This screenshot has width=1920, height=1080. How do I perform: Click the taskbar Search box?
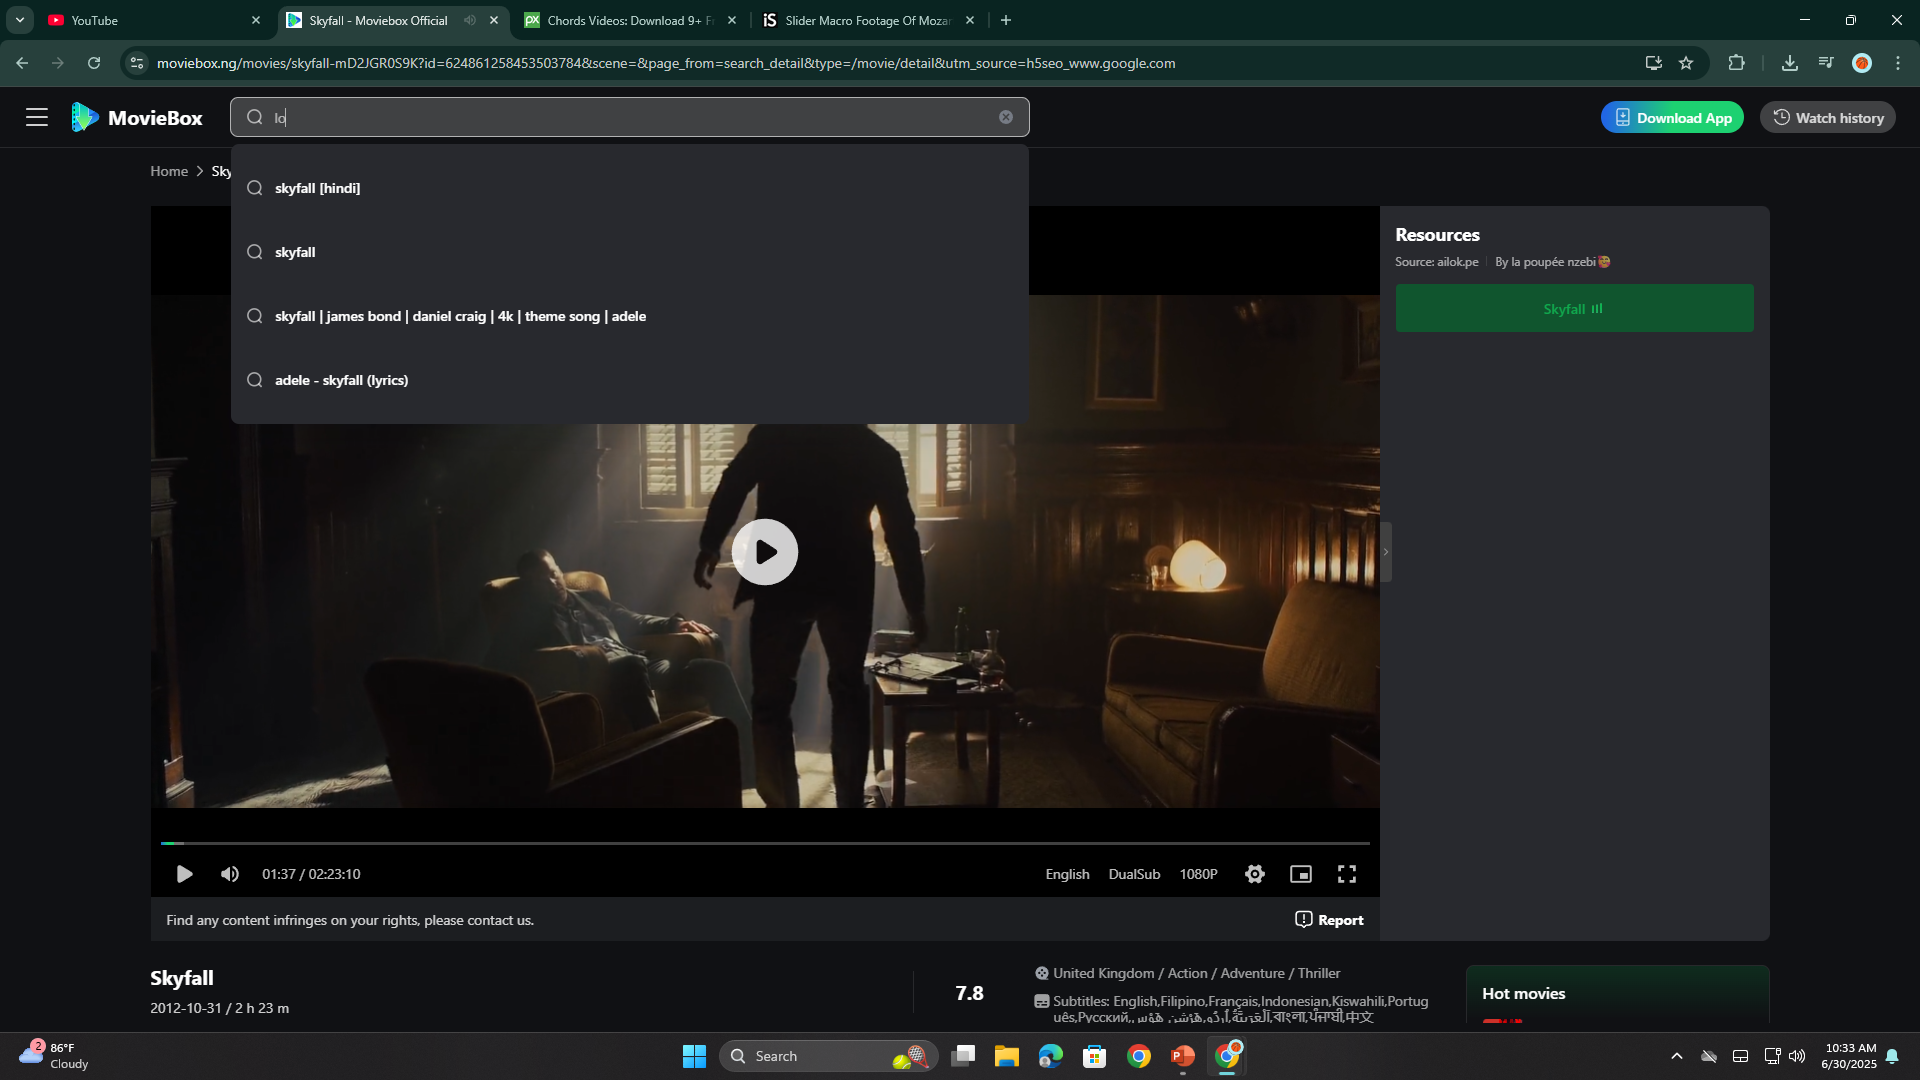(828, 1056)
